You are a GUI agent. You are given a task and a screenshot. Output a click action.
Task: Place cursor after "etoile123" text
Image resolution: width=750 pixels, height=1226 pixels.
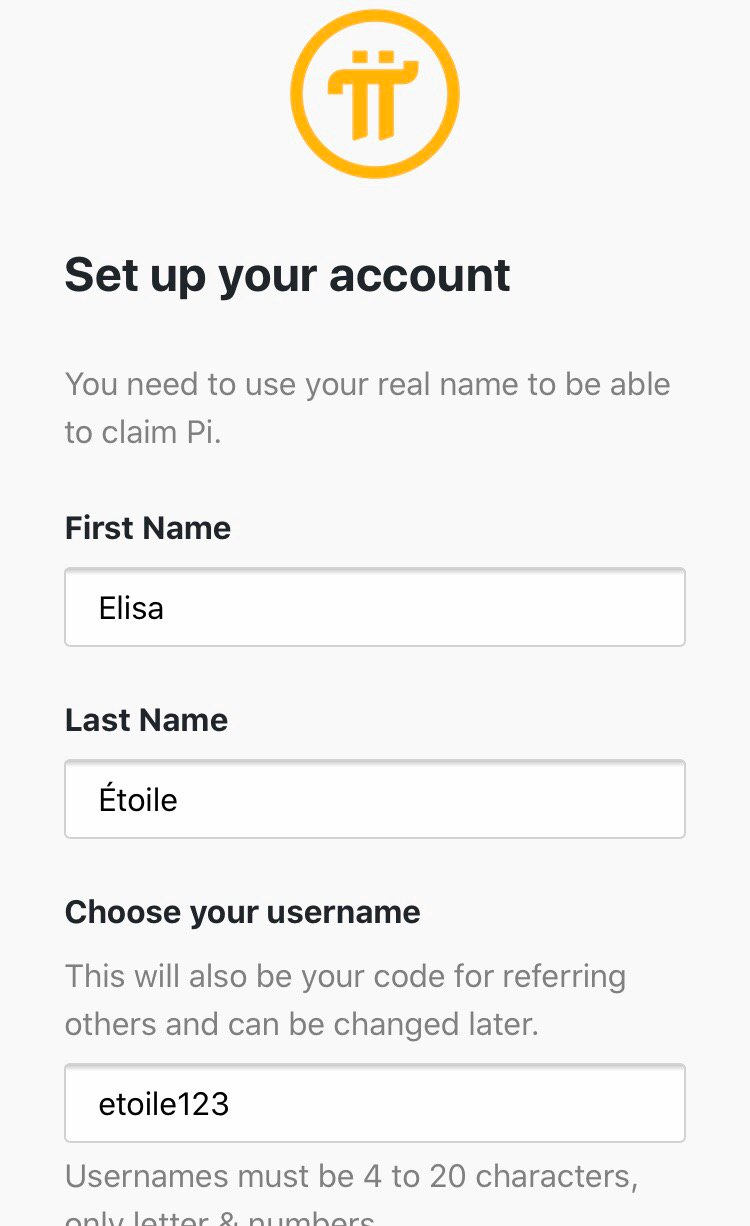231,1104
